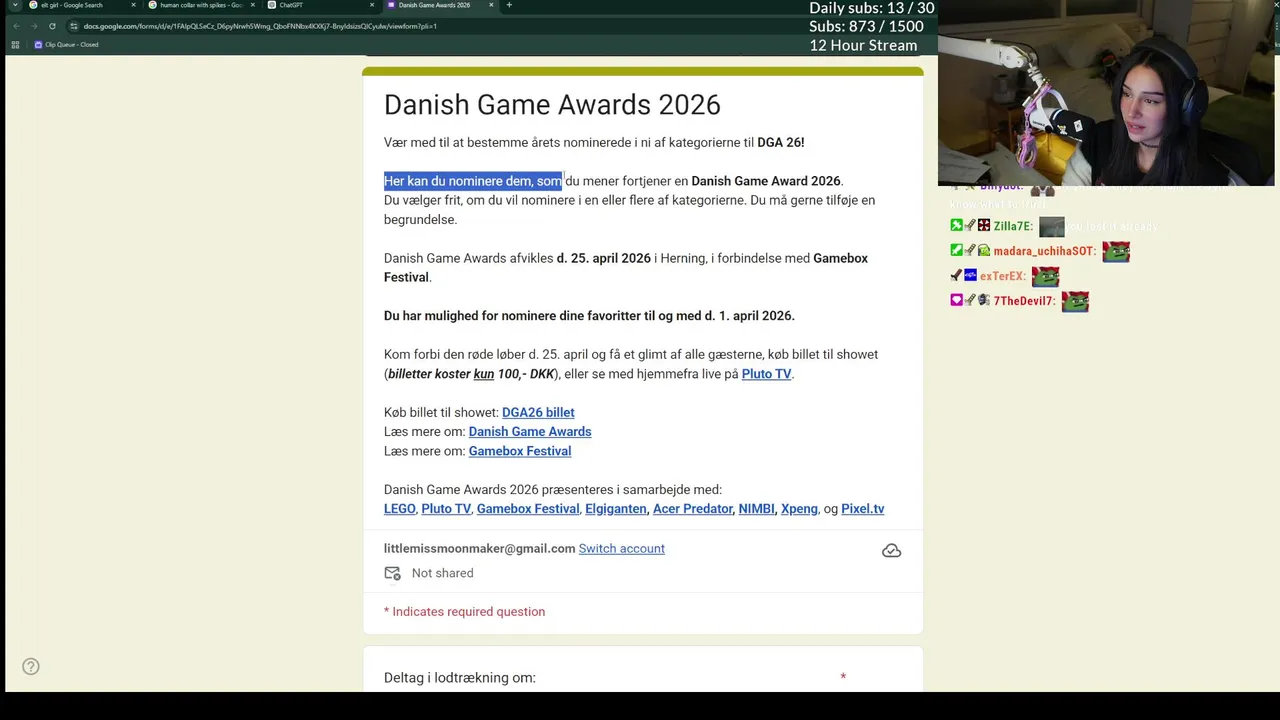
Task: Click the 'Not shared' email icon
Action: (392, 573)
